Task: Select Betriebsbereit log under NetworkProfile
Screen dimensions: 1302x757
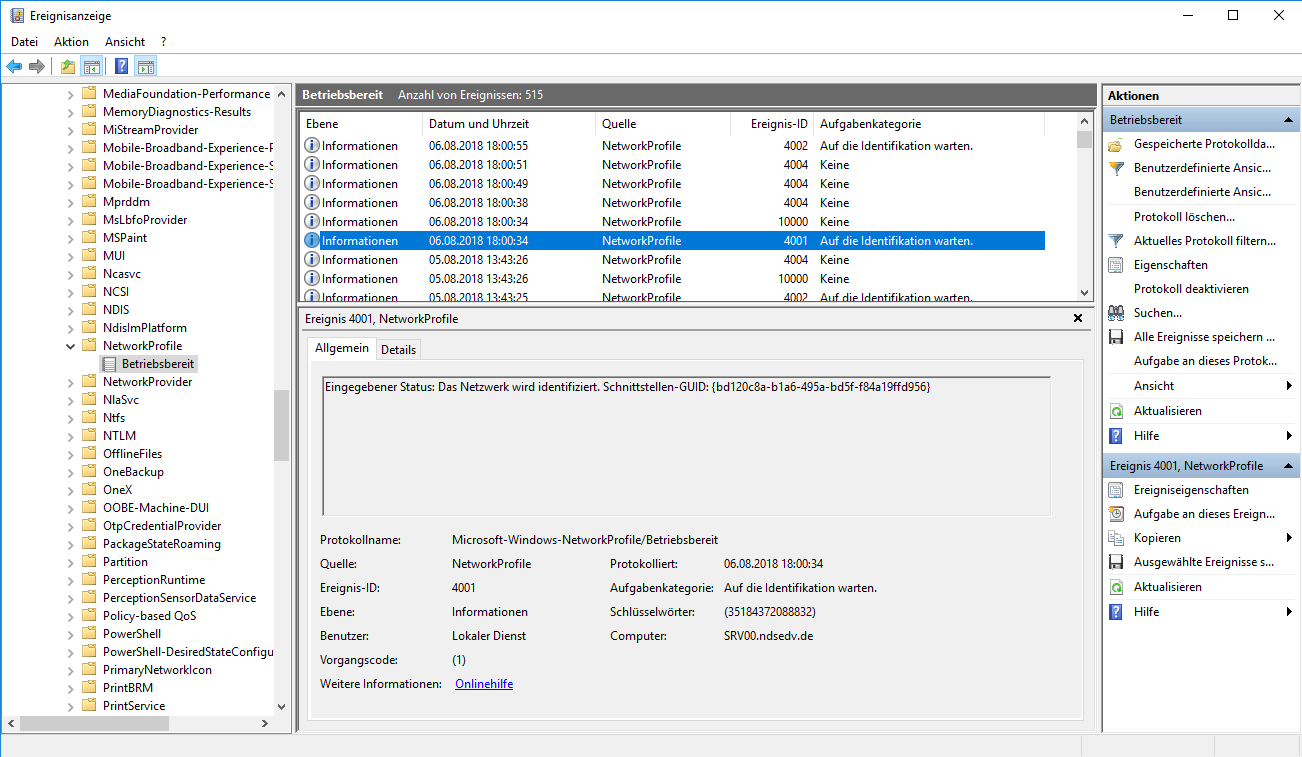Action: pos(158,364)
